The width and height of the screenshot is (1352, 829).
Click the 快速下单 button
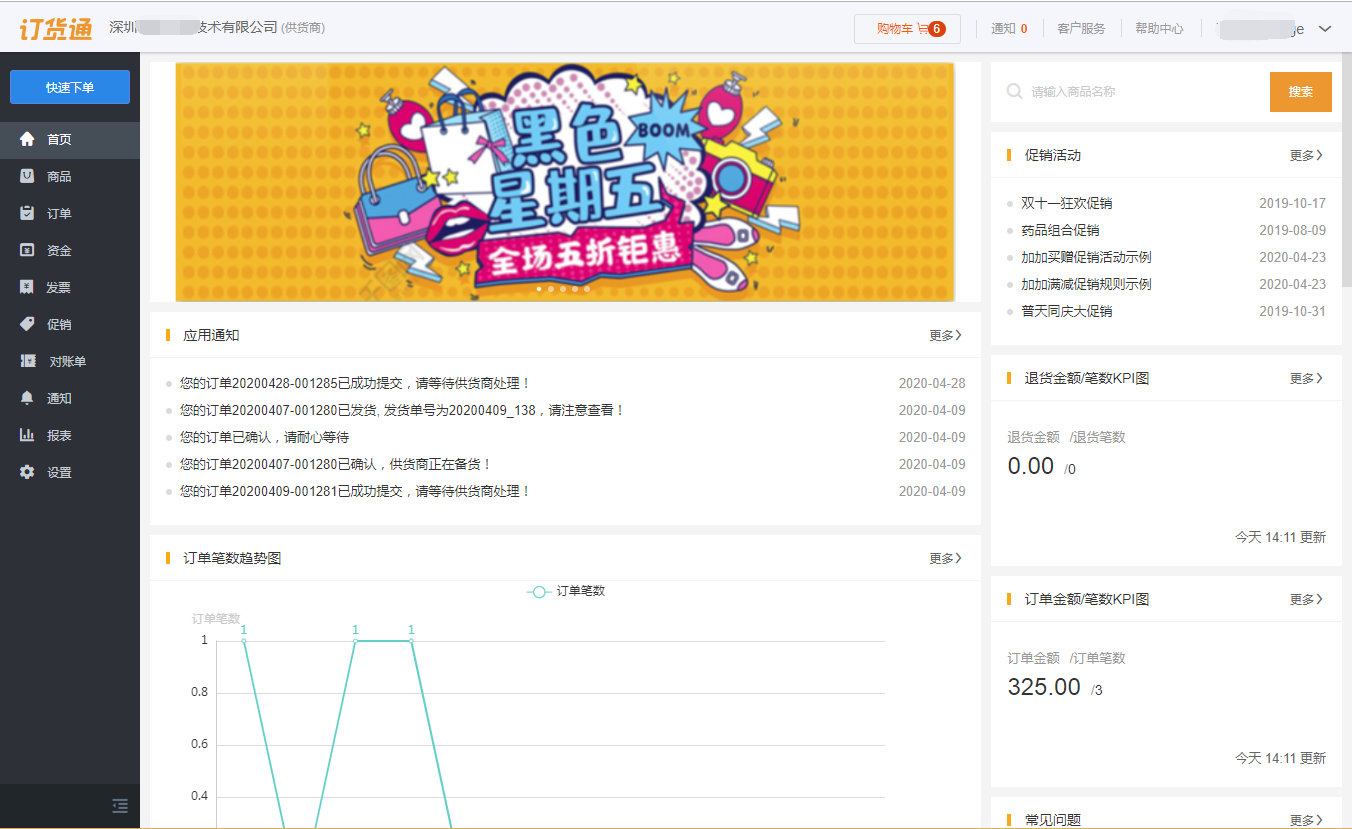click(x=70, y=87)
